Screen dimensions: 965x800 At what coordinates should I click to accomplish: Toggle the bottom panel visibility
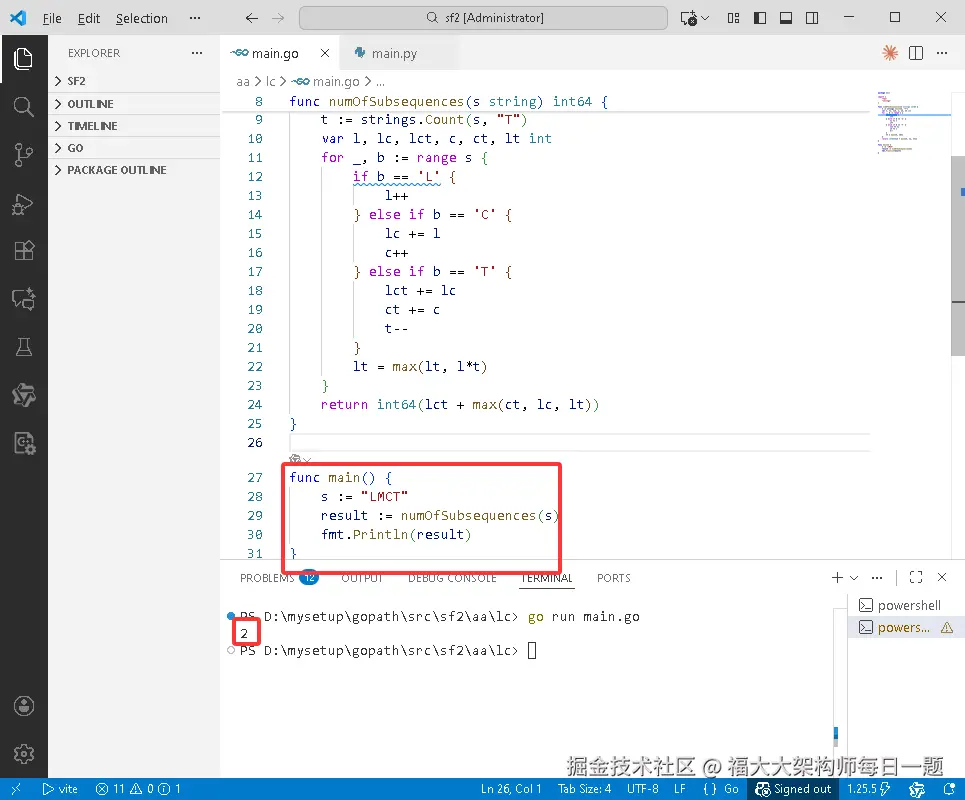coord(786,18)
